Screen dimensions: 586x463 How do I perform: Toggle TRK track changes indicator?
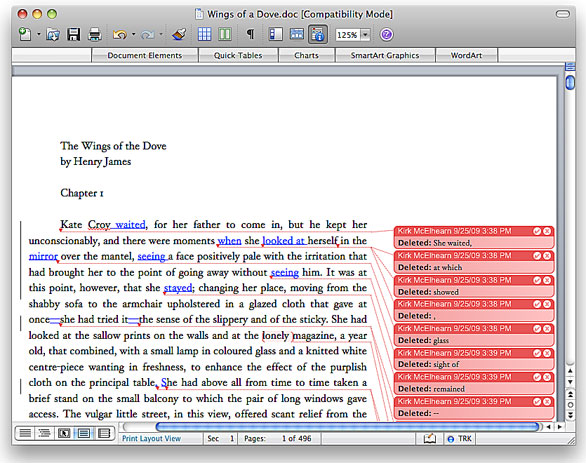pyautogui.click(x=460, y=439)
